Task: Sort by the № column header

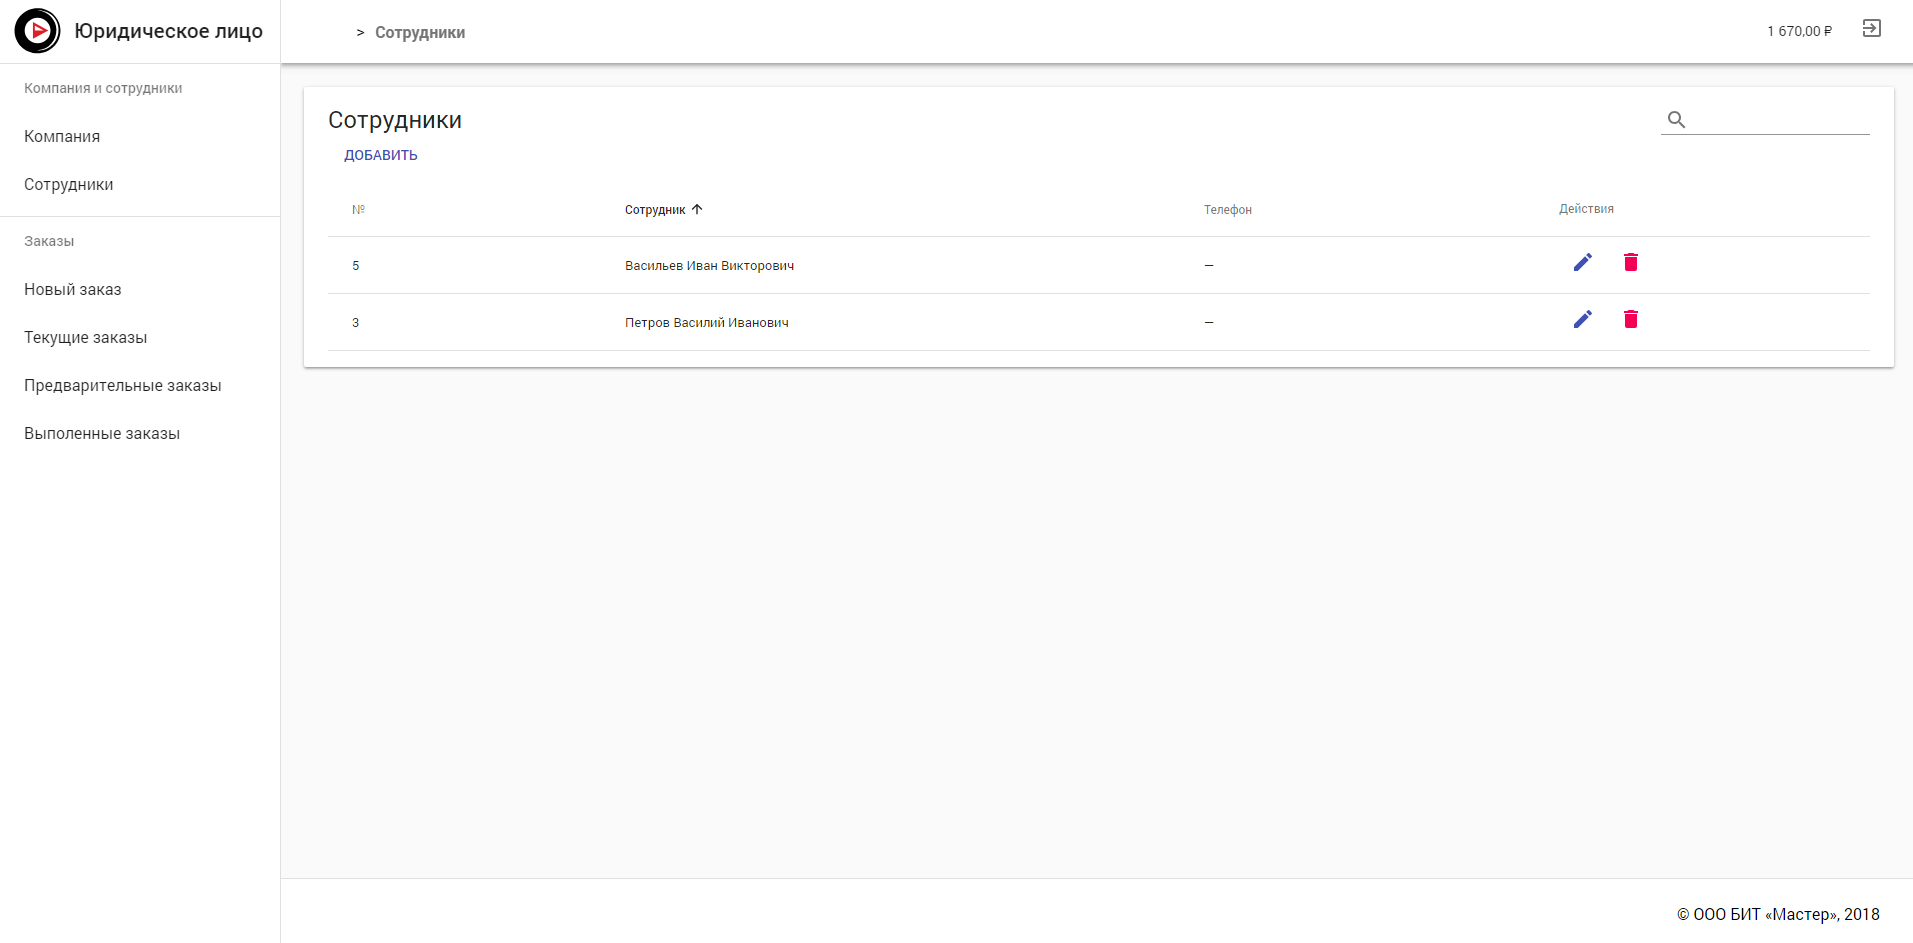Action: click(x=358, y=210)
